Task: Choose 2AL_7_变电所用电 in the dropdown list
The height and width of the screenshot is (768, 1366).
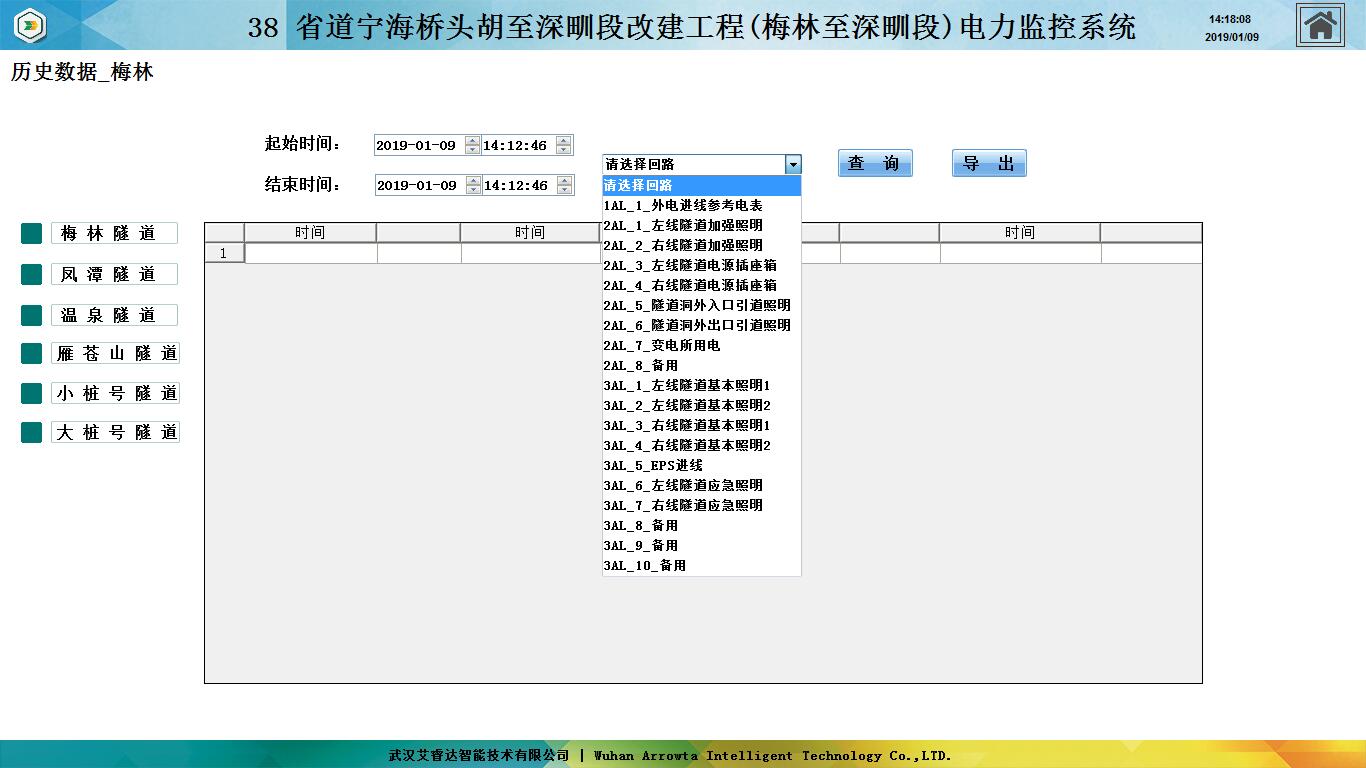Action: [x=662, y=345]
